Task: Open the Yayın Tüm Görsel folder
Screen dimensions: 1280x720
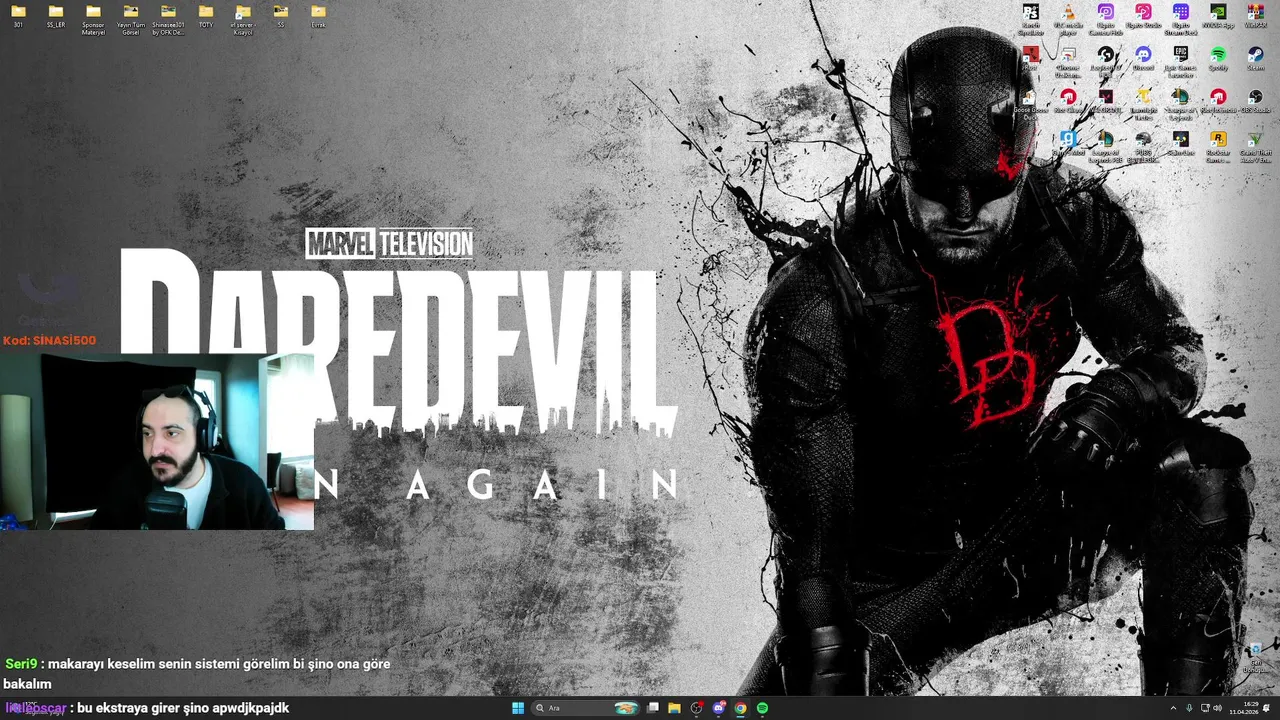Action: point(131,19)
